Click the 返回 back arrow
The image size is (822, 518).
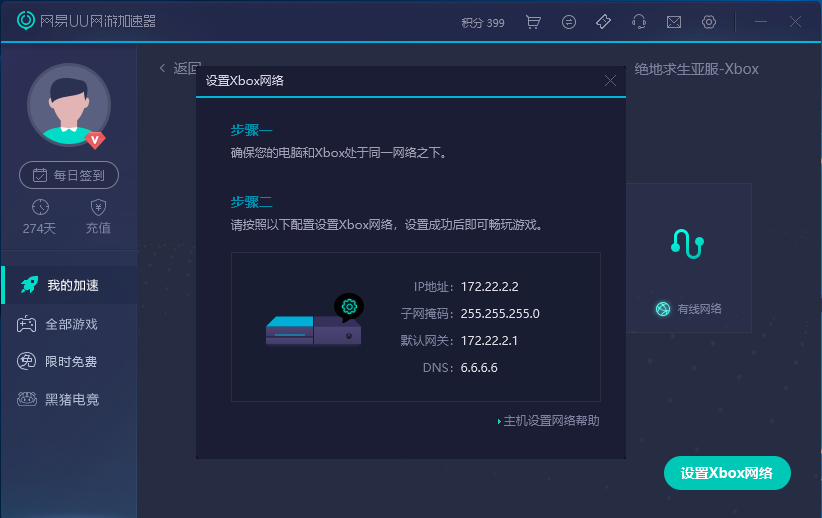coord(163,68)
